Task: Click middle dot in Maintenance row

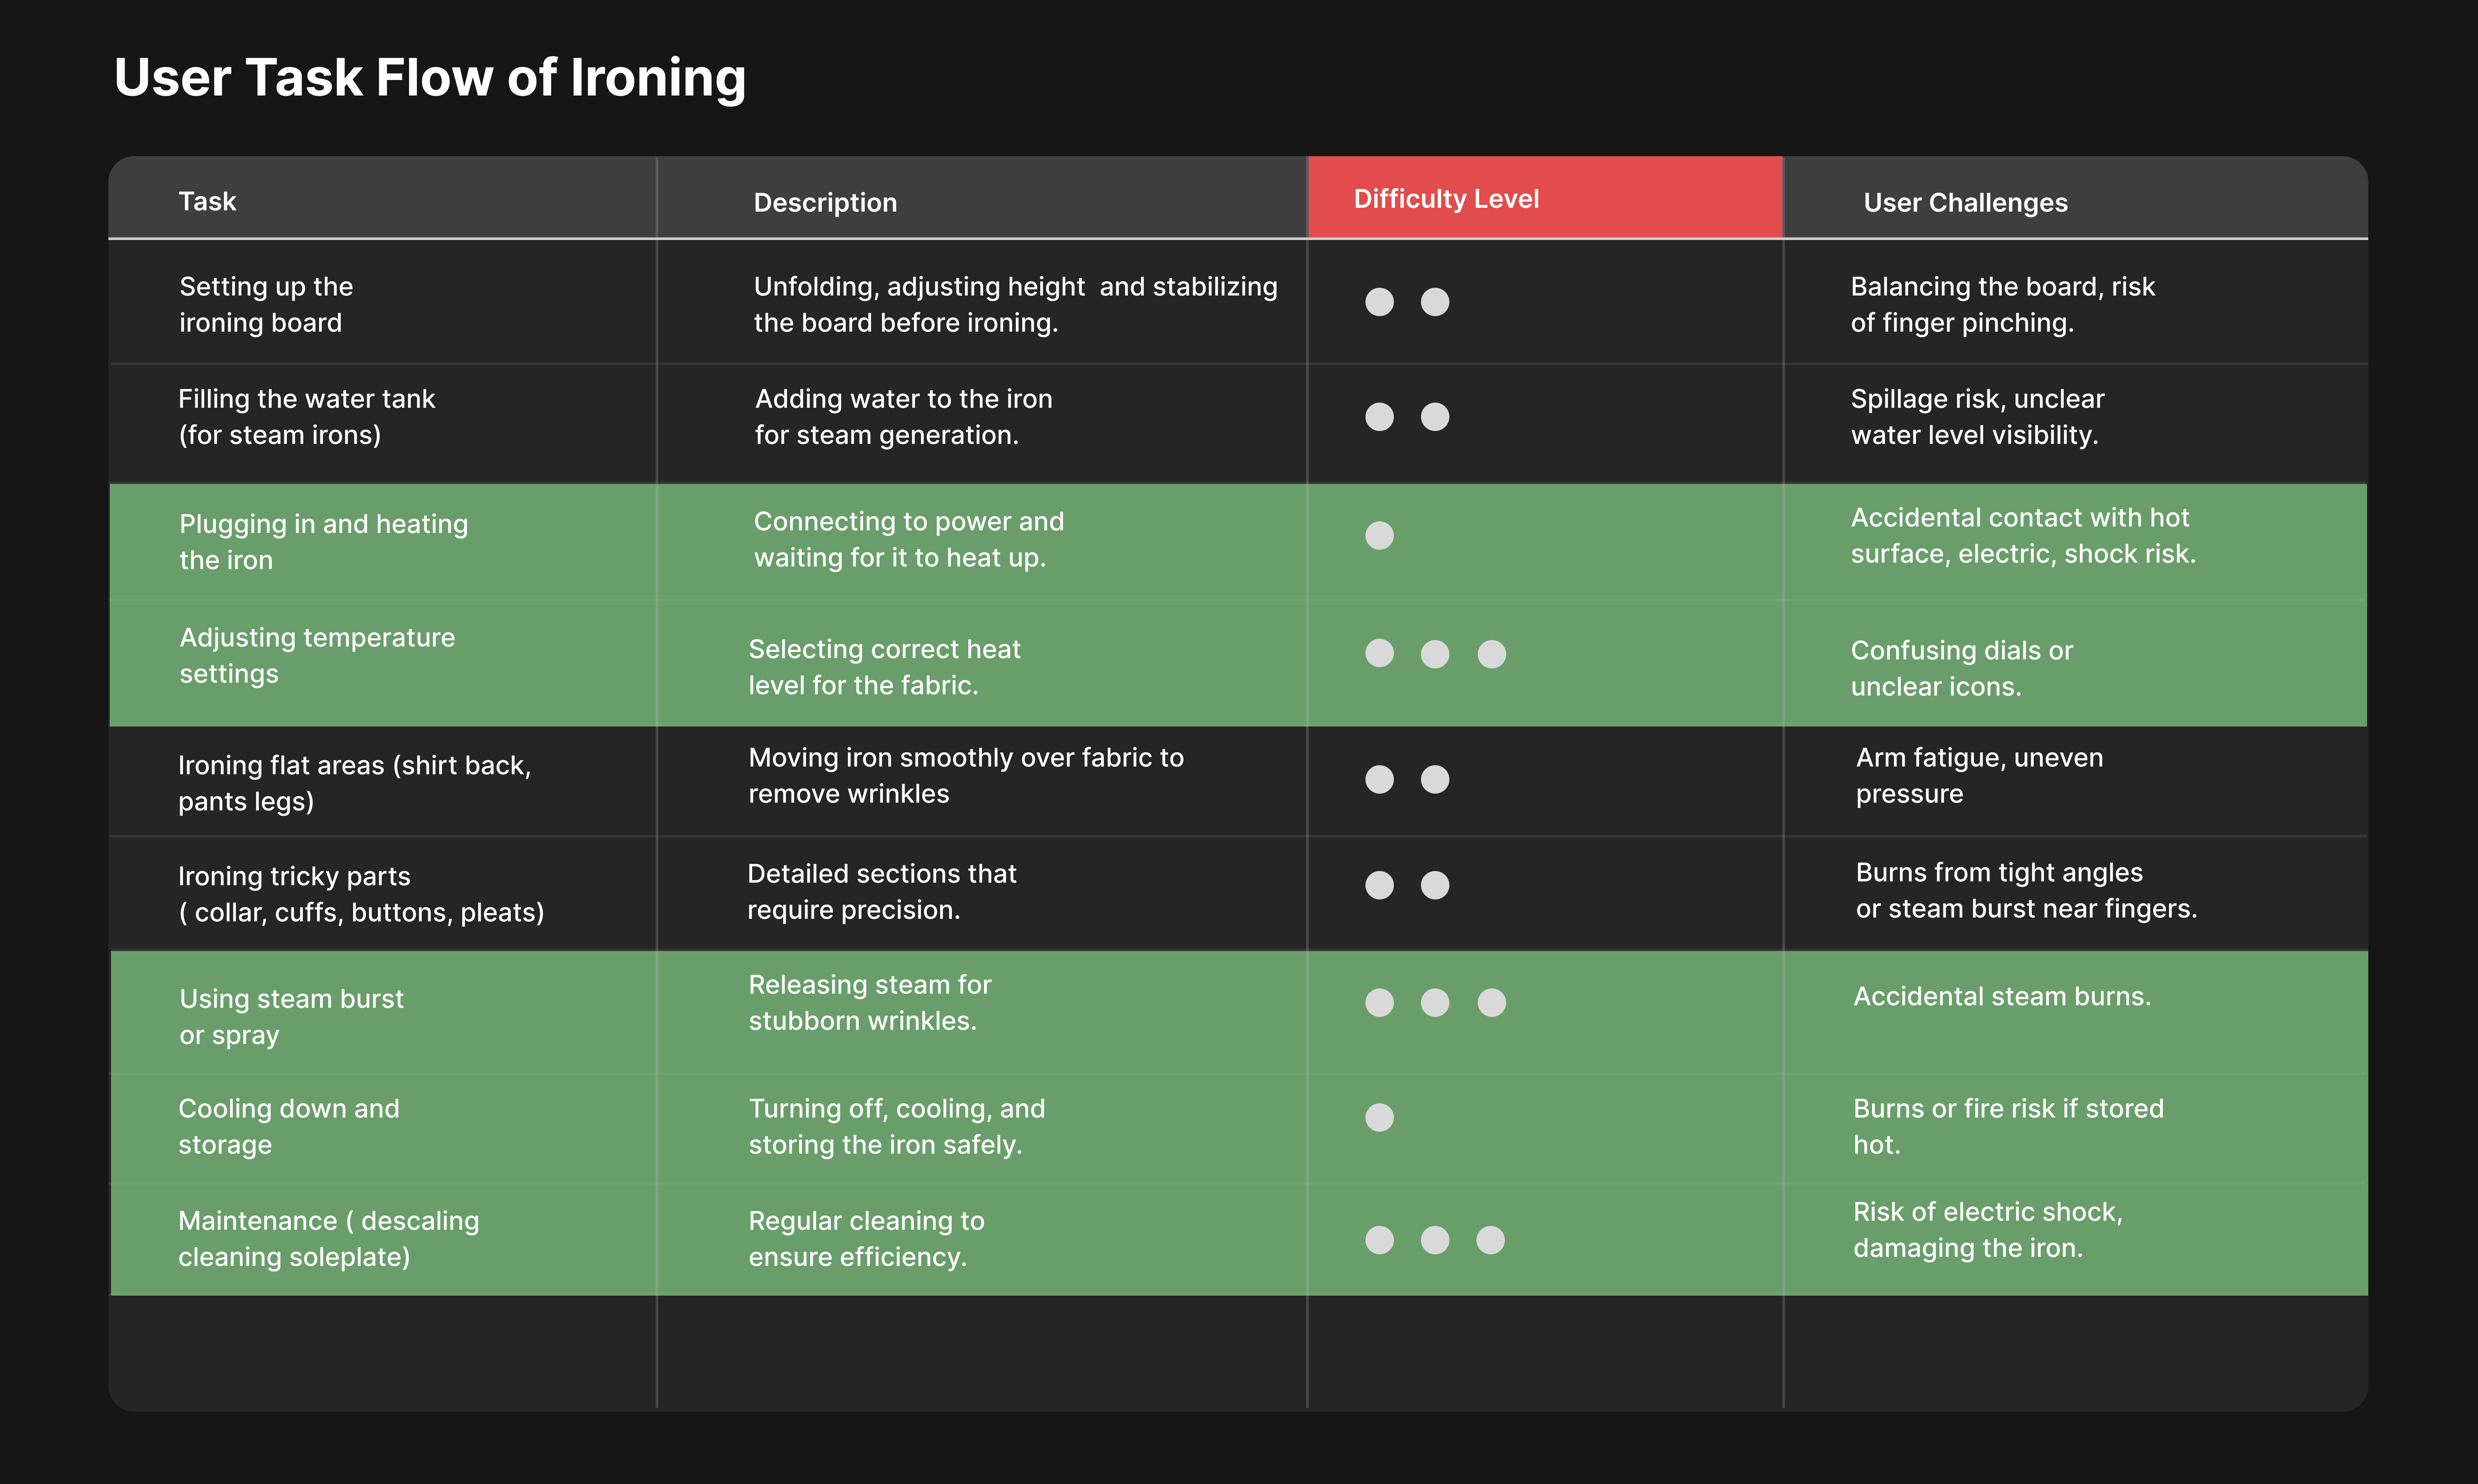Action: tap(1435, 1240)
